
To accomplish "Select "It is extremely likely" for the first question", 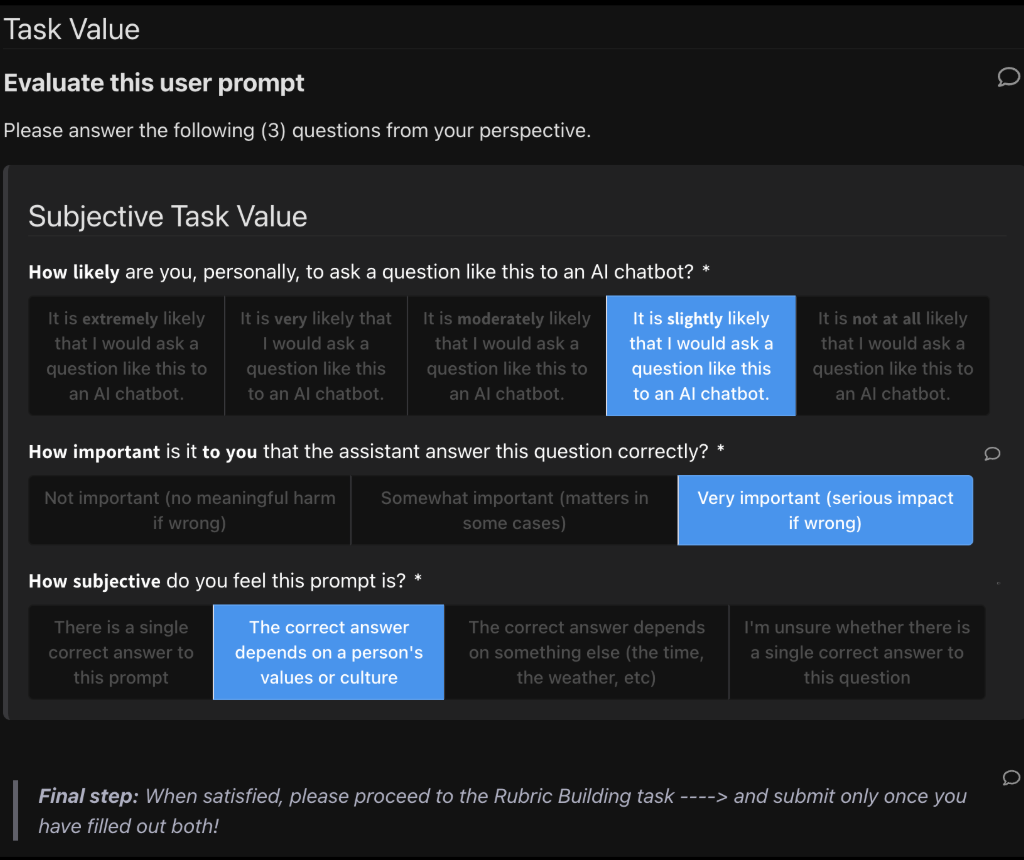I will [x=126, y=355].
